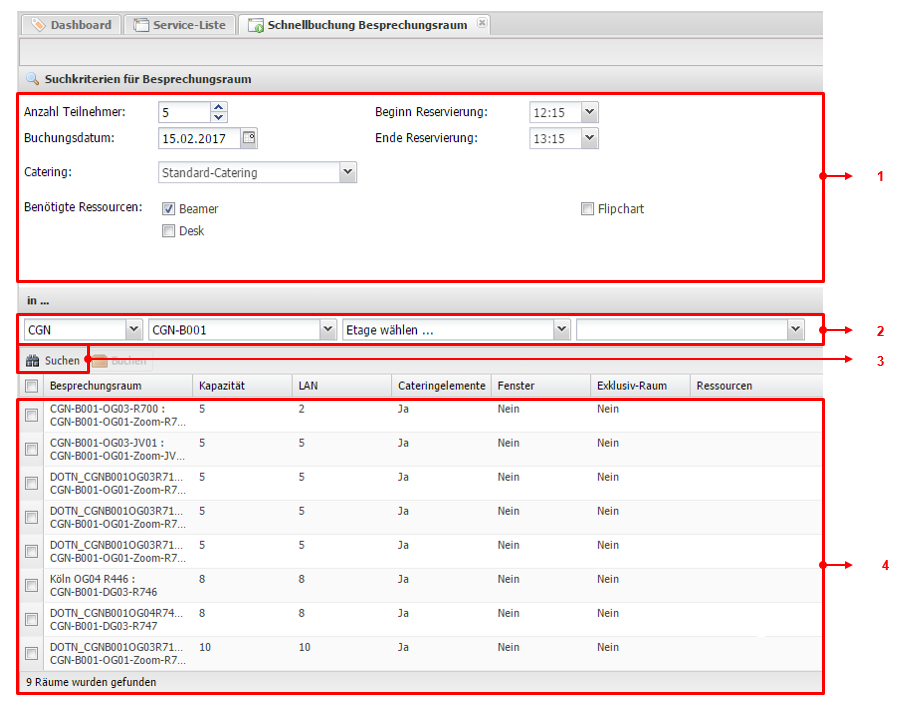
Task: Click the status text '9 Räume wurden gefunden'
Action: pos(91,682)
